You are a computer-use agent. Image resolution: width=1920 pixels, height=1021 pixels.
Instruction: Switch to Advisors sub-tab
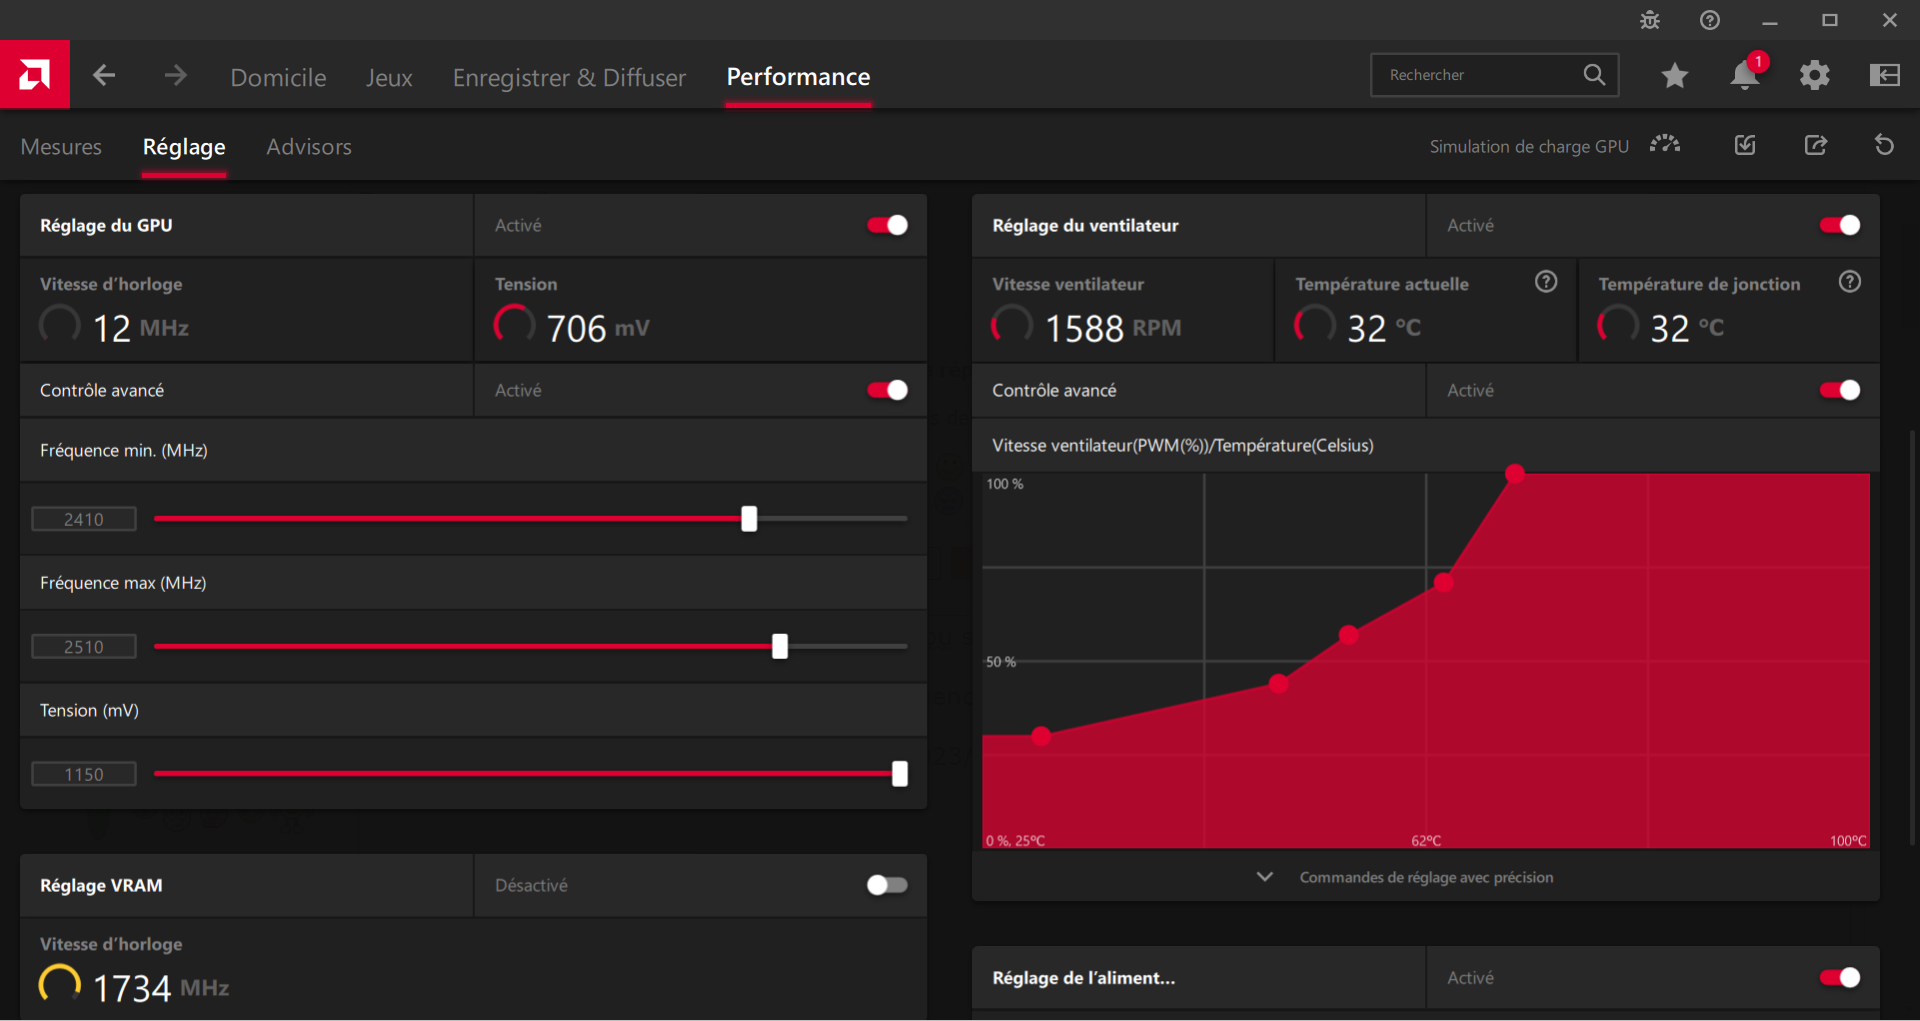(x=309, y=147)
